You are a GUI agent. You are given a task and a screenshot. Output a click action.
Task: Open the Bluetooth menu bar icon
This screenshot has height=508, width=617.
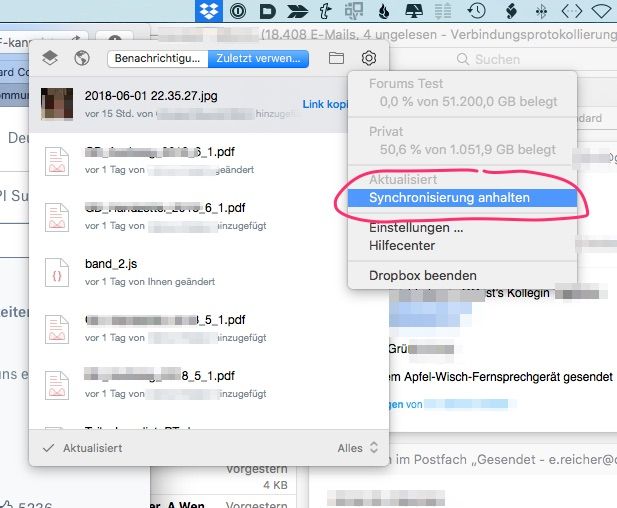point(541,11)
